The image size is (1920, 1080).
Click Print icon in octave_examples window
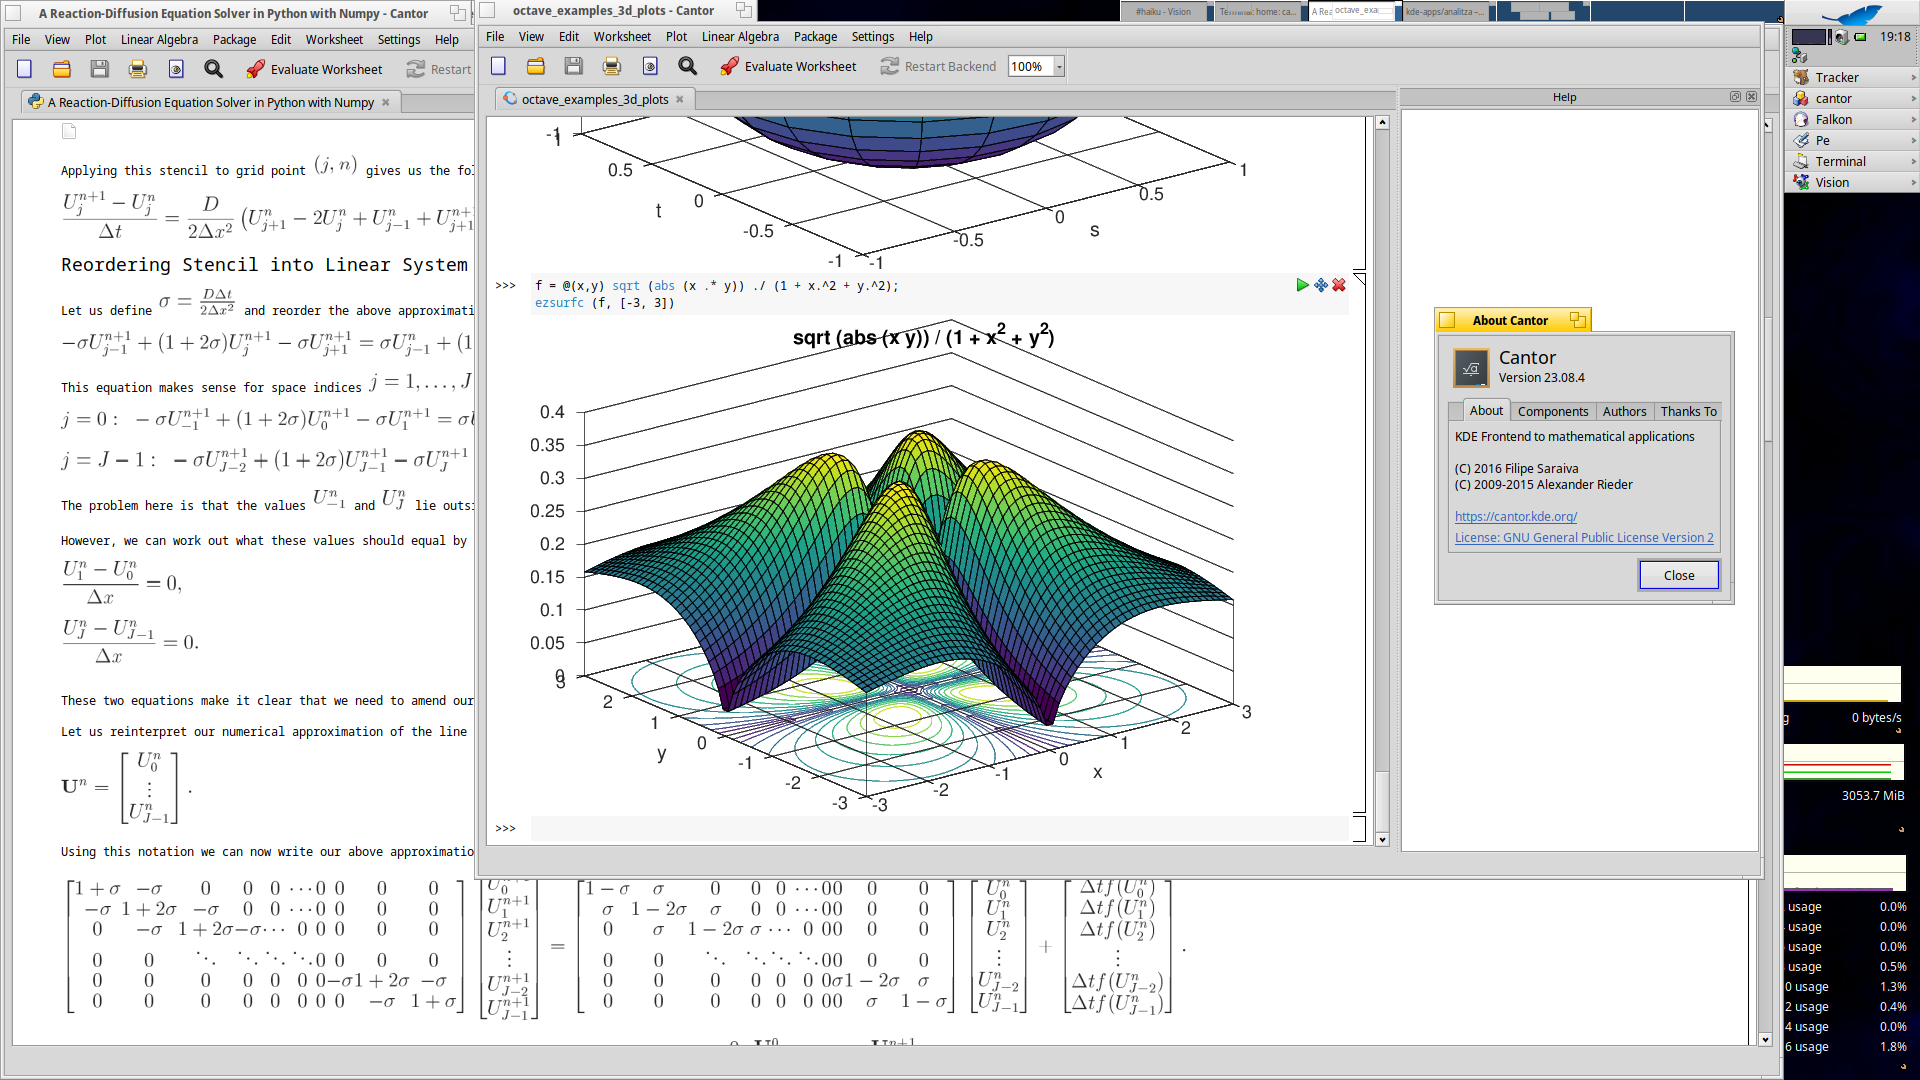[612, 67]
